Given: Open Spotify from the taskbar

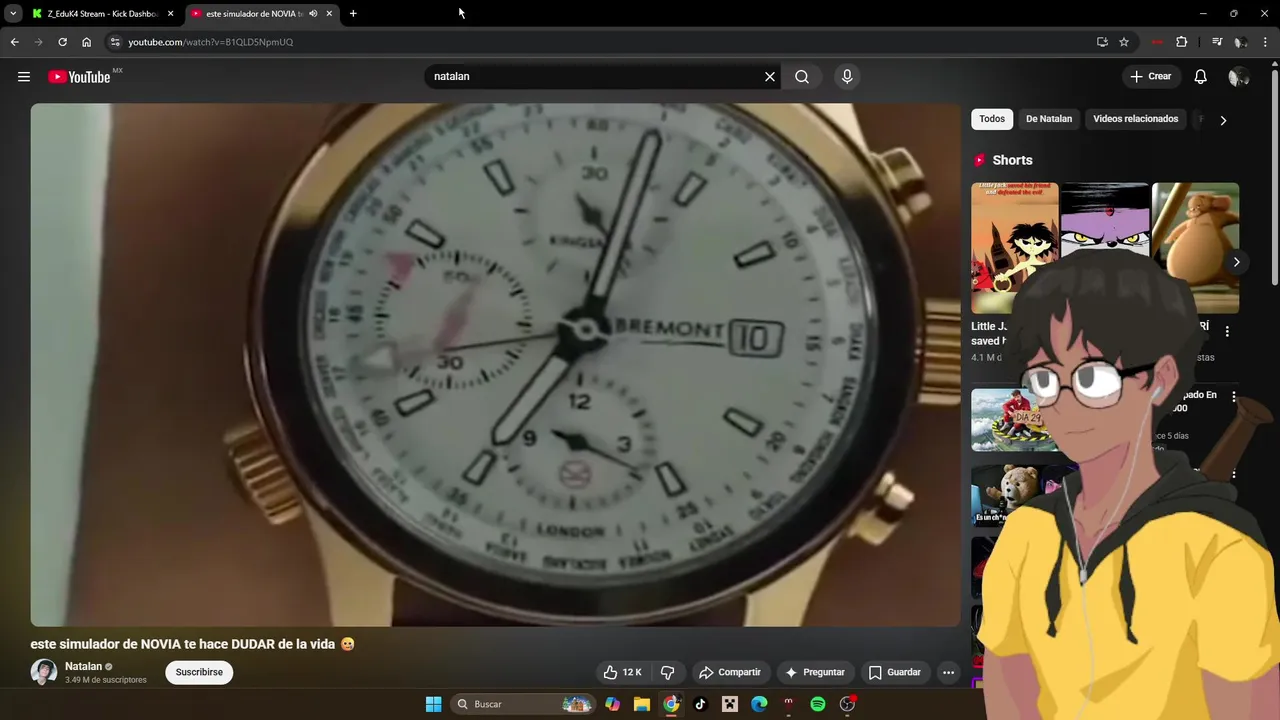Looking at the screenshot, I should pyautogui.click(x=818, y=704).
